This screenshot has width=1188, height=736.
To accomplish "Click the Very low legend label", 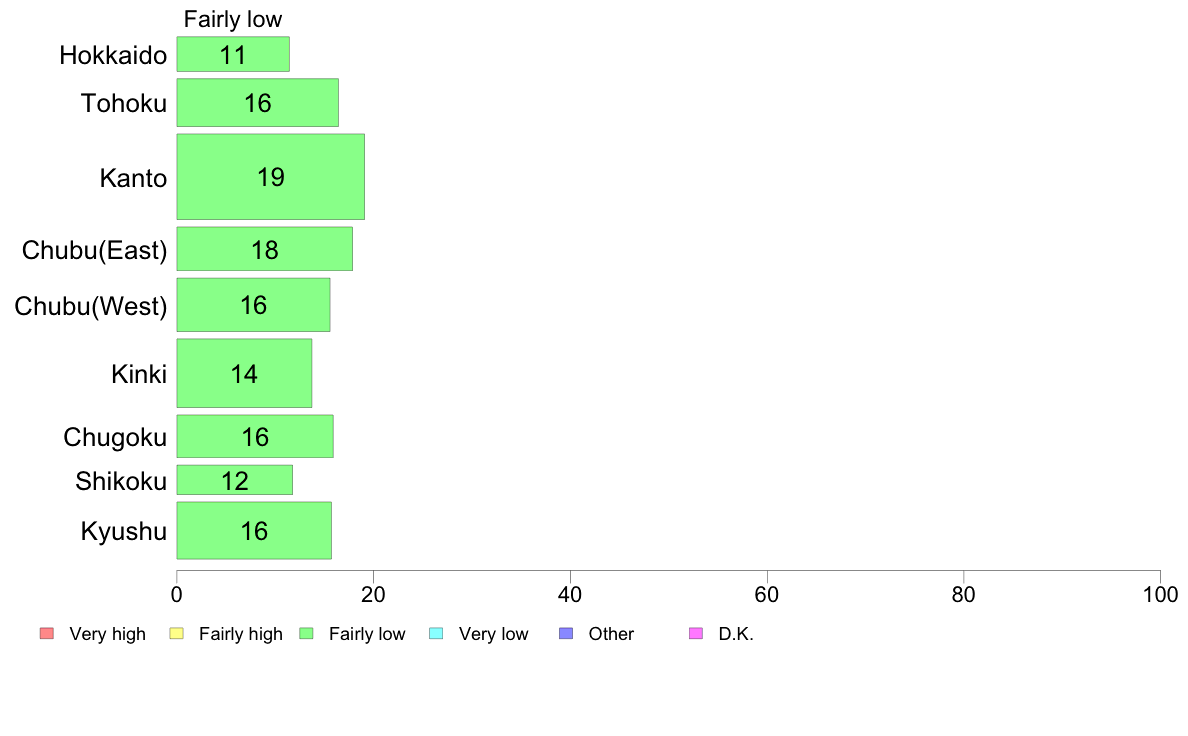I will pyautogui.click(x=493, y=634).
